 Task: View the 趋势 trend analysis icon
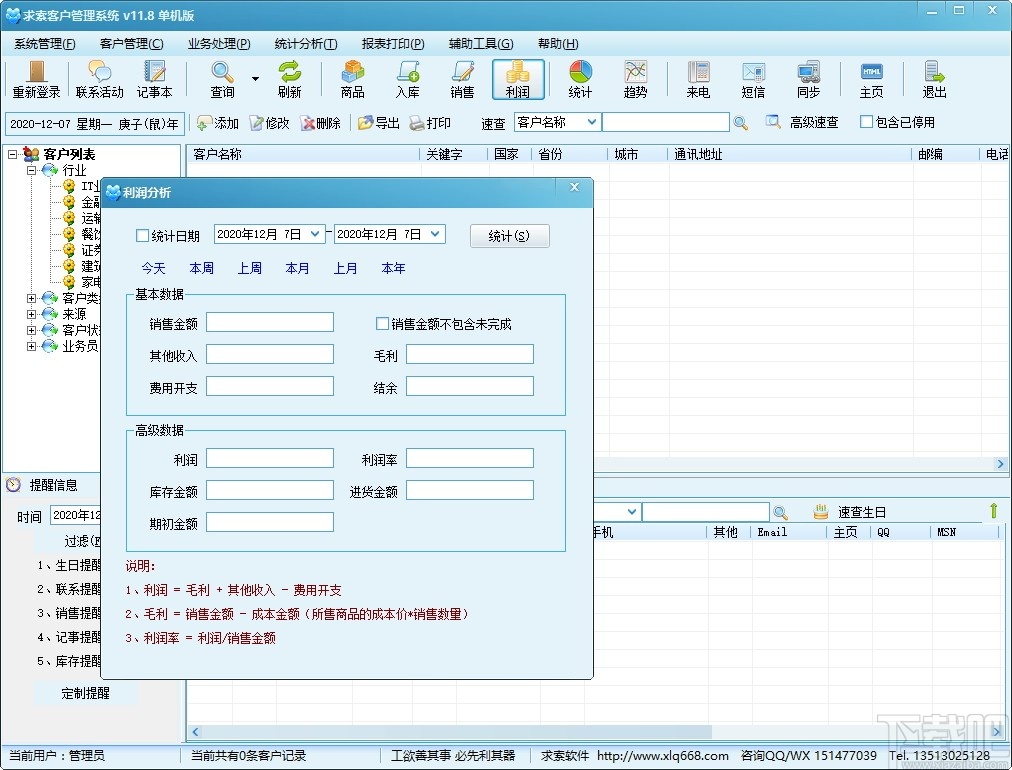(636, 80)
